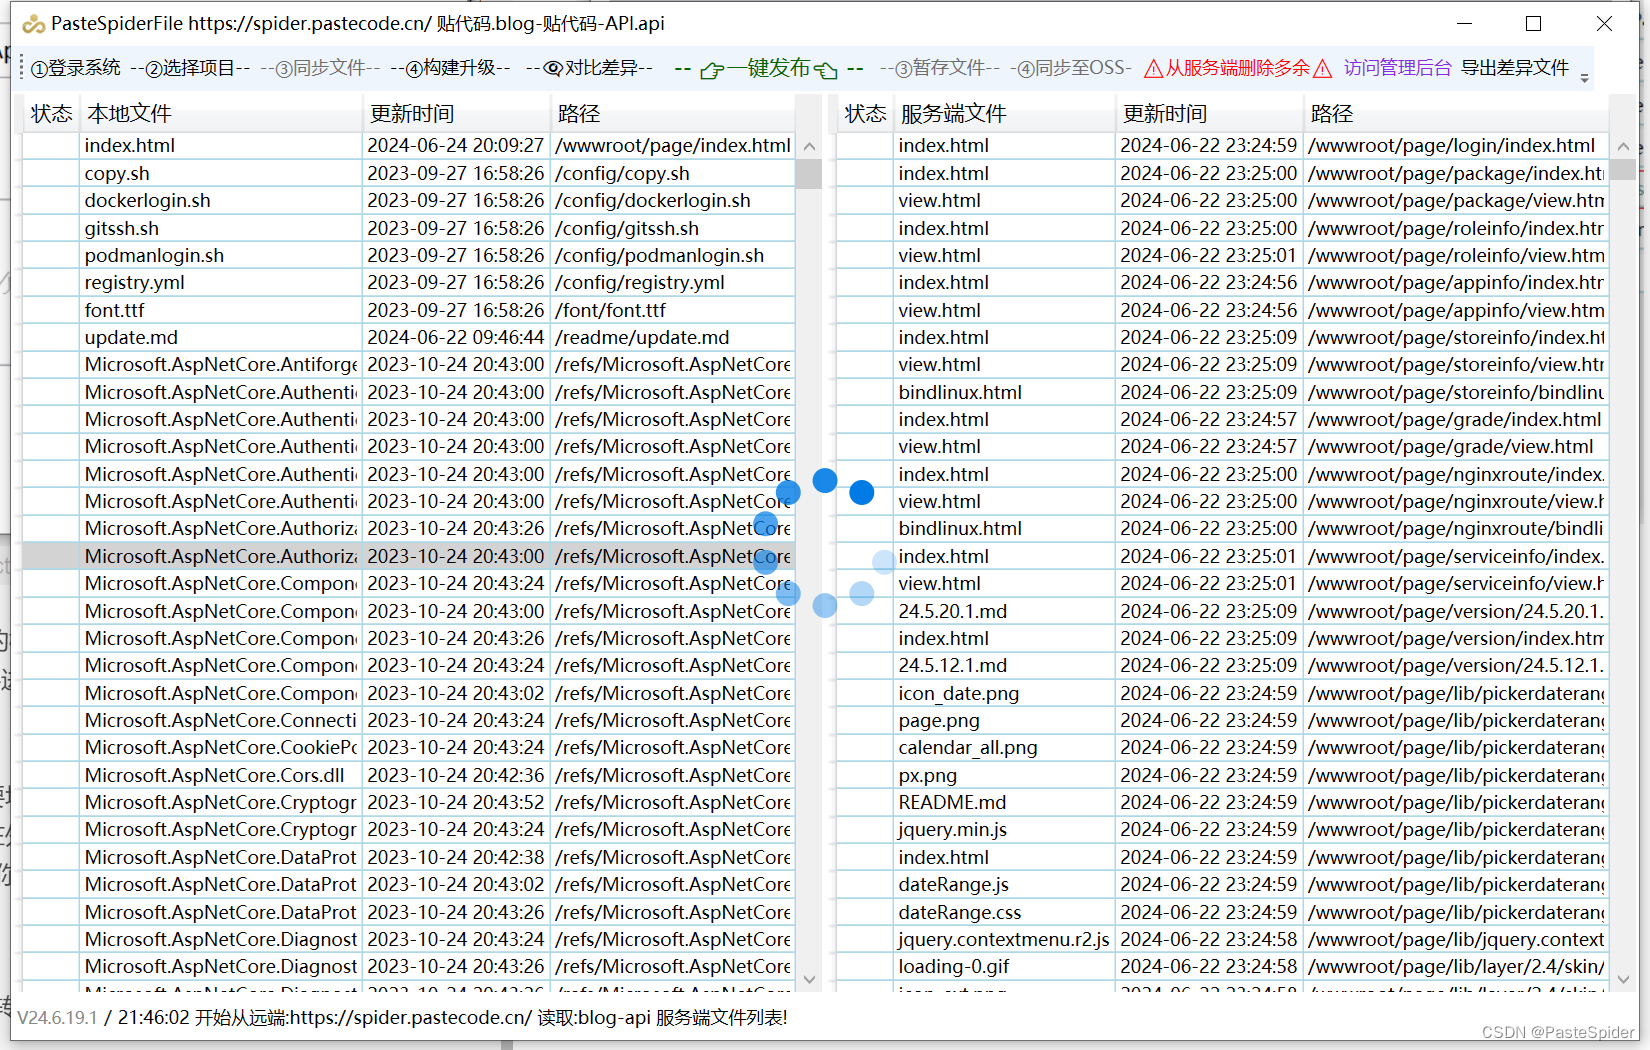Click the ③暂存文件 toolbar item
Viewport: 1650px width, 1050px height.
click(x=940, y=68)
